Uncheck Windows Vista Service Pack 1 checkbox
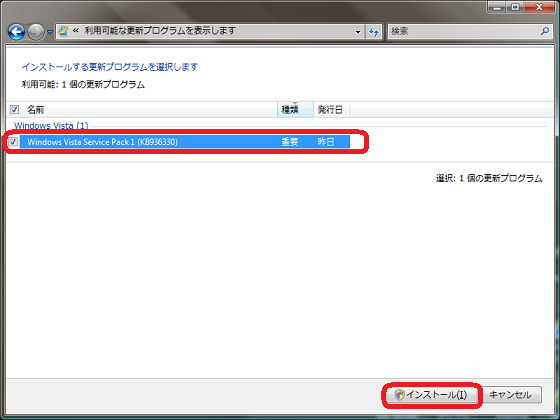 (13, 142)
